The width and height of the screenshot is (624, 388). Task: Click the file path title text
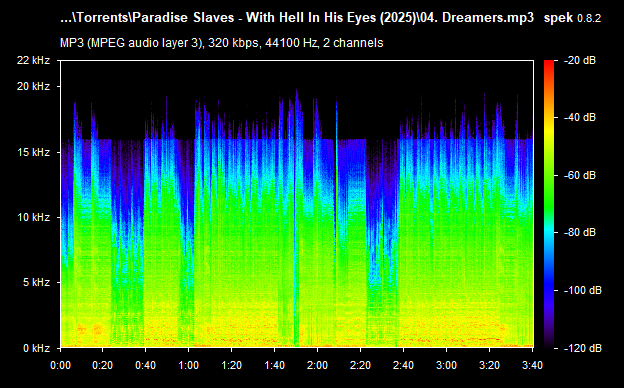tap(297, 18)
